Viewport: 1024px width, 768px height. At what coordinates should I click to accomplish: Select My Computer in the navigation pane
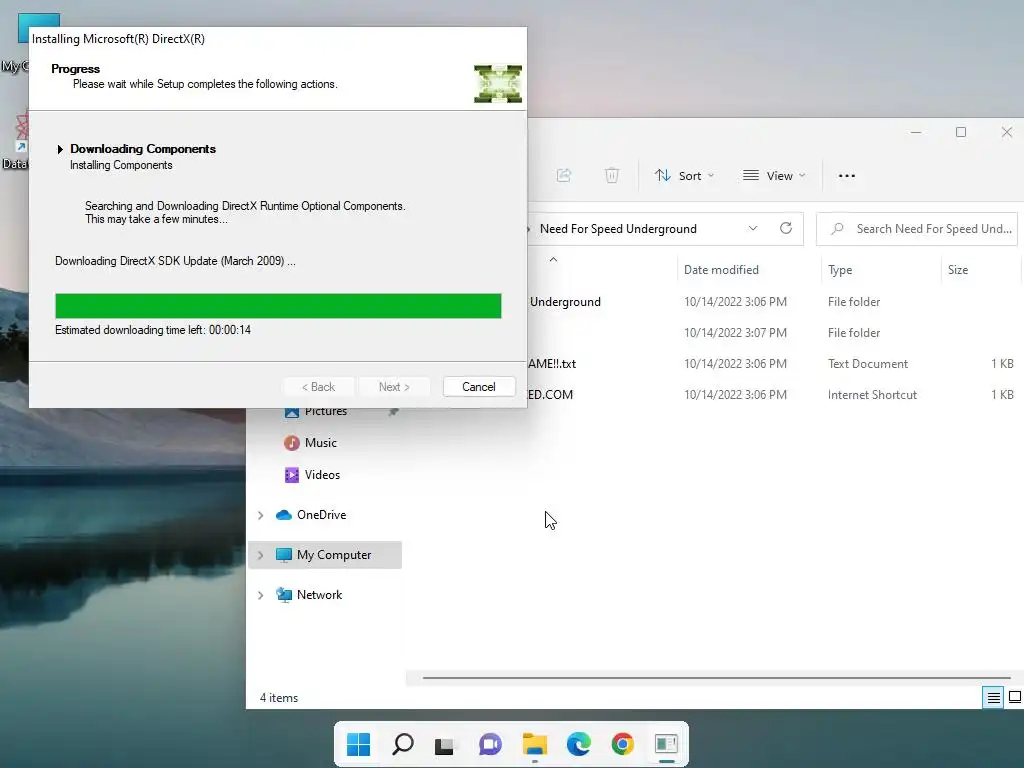click(334, 554)
